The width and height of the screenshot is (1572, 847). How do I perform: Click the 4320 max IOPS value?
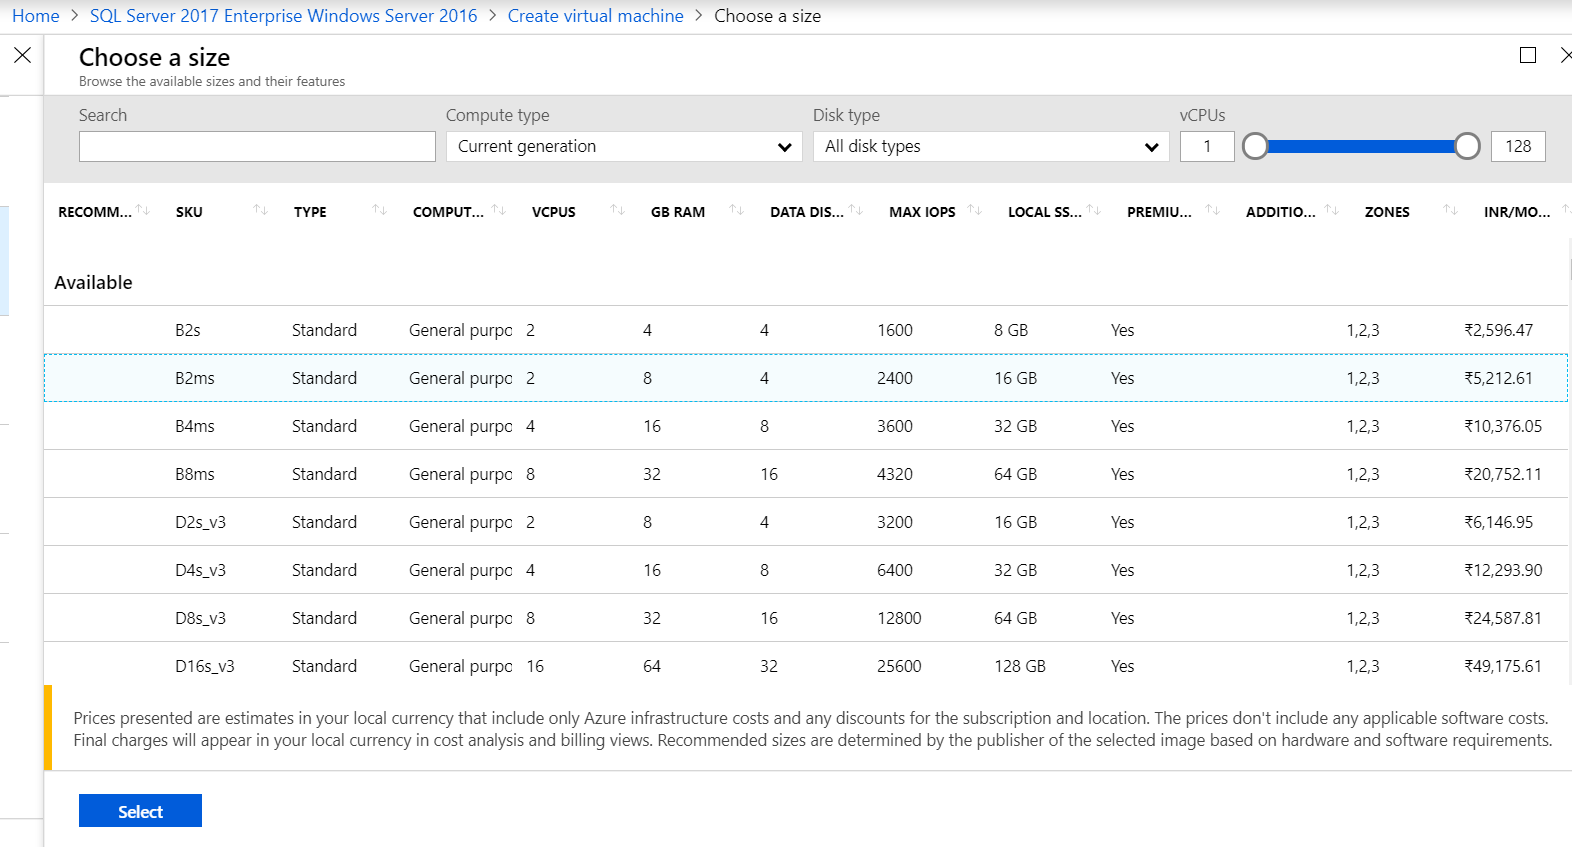tap(895, 474)
